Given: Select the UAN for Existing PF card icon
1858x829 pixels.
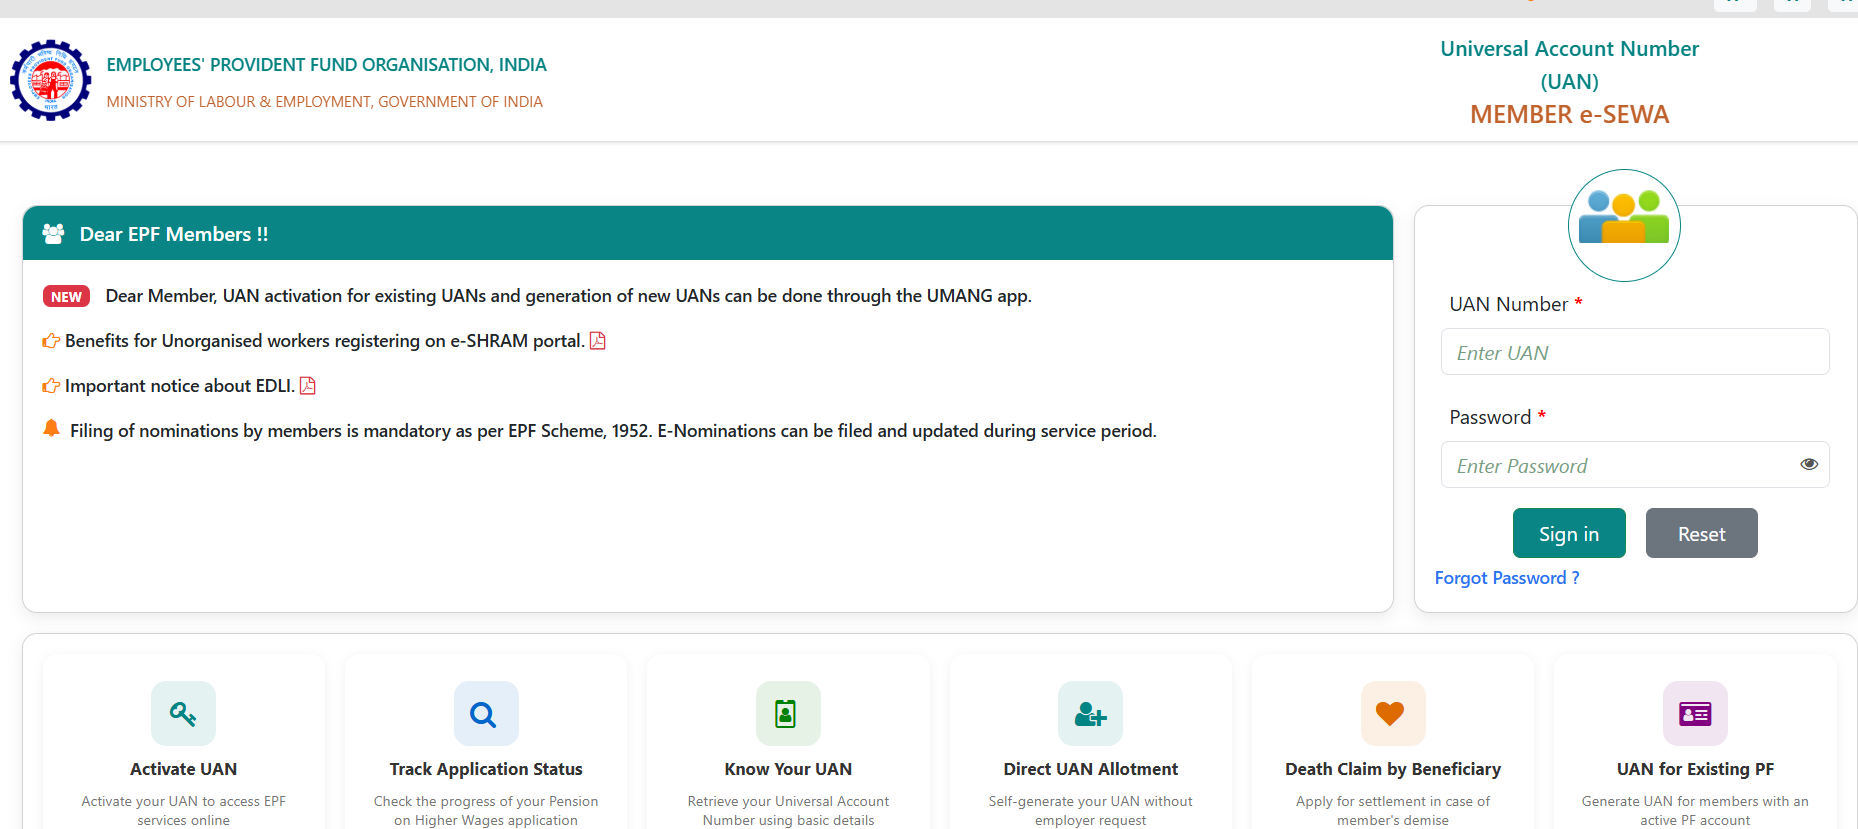Looking at the screenshot, I should click(x=1695, y=714).
